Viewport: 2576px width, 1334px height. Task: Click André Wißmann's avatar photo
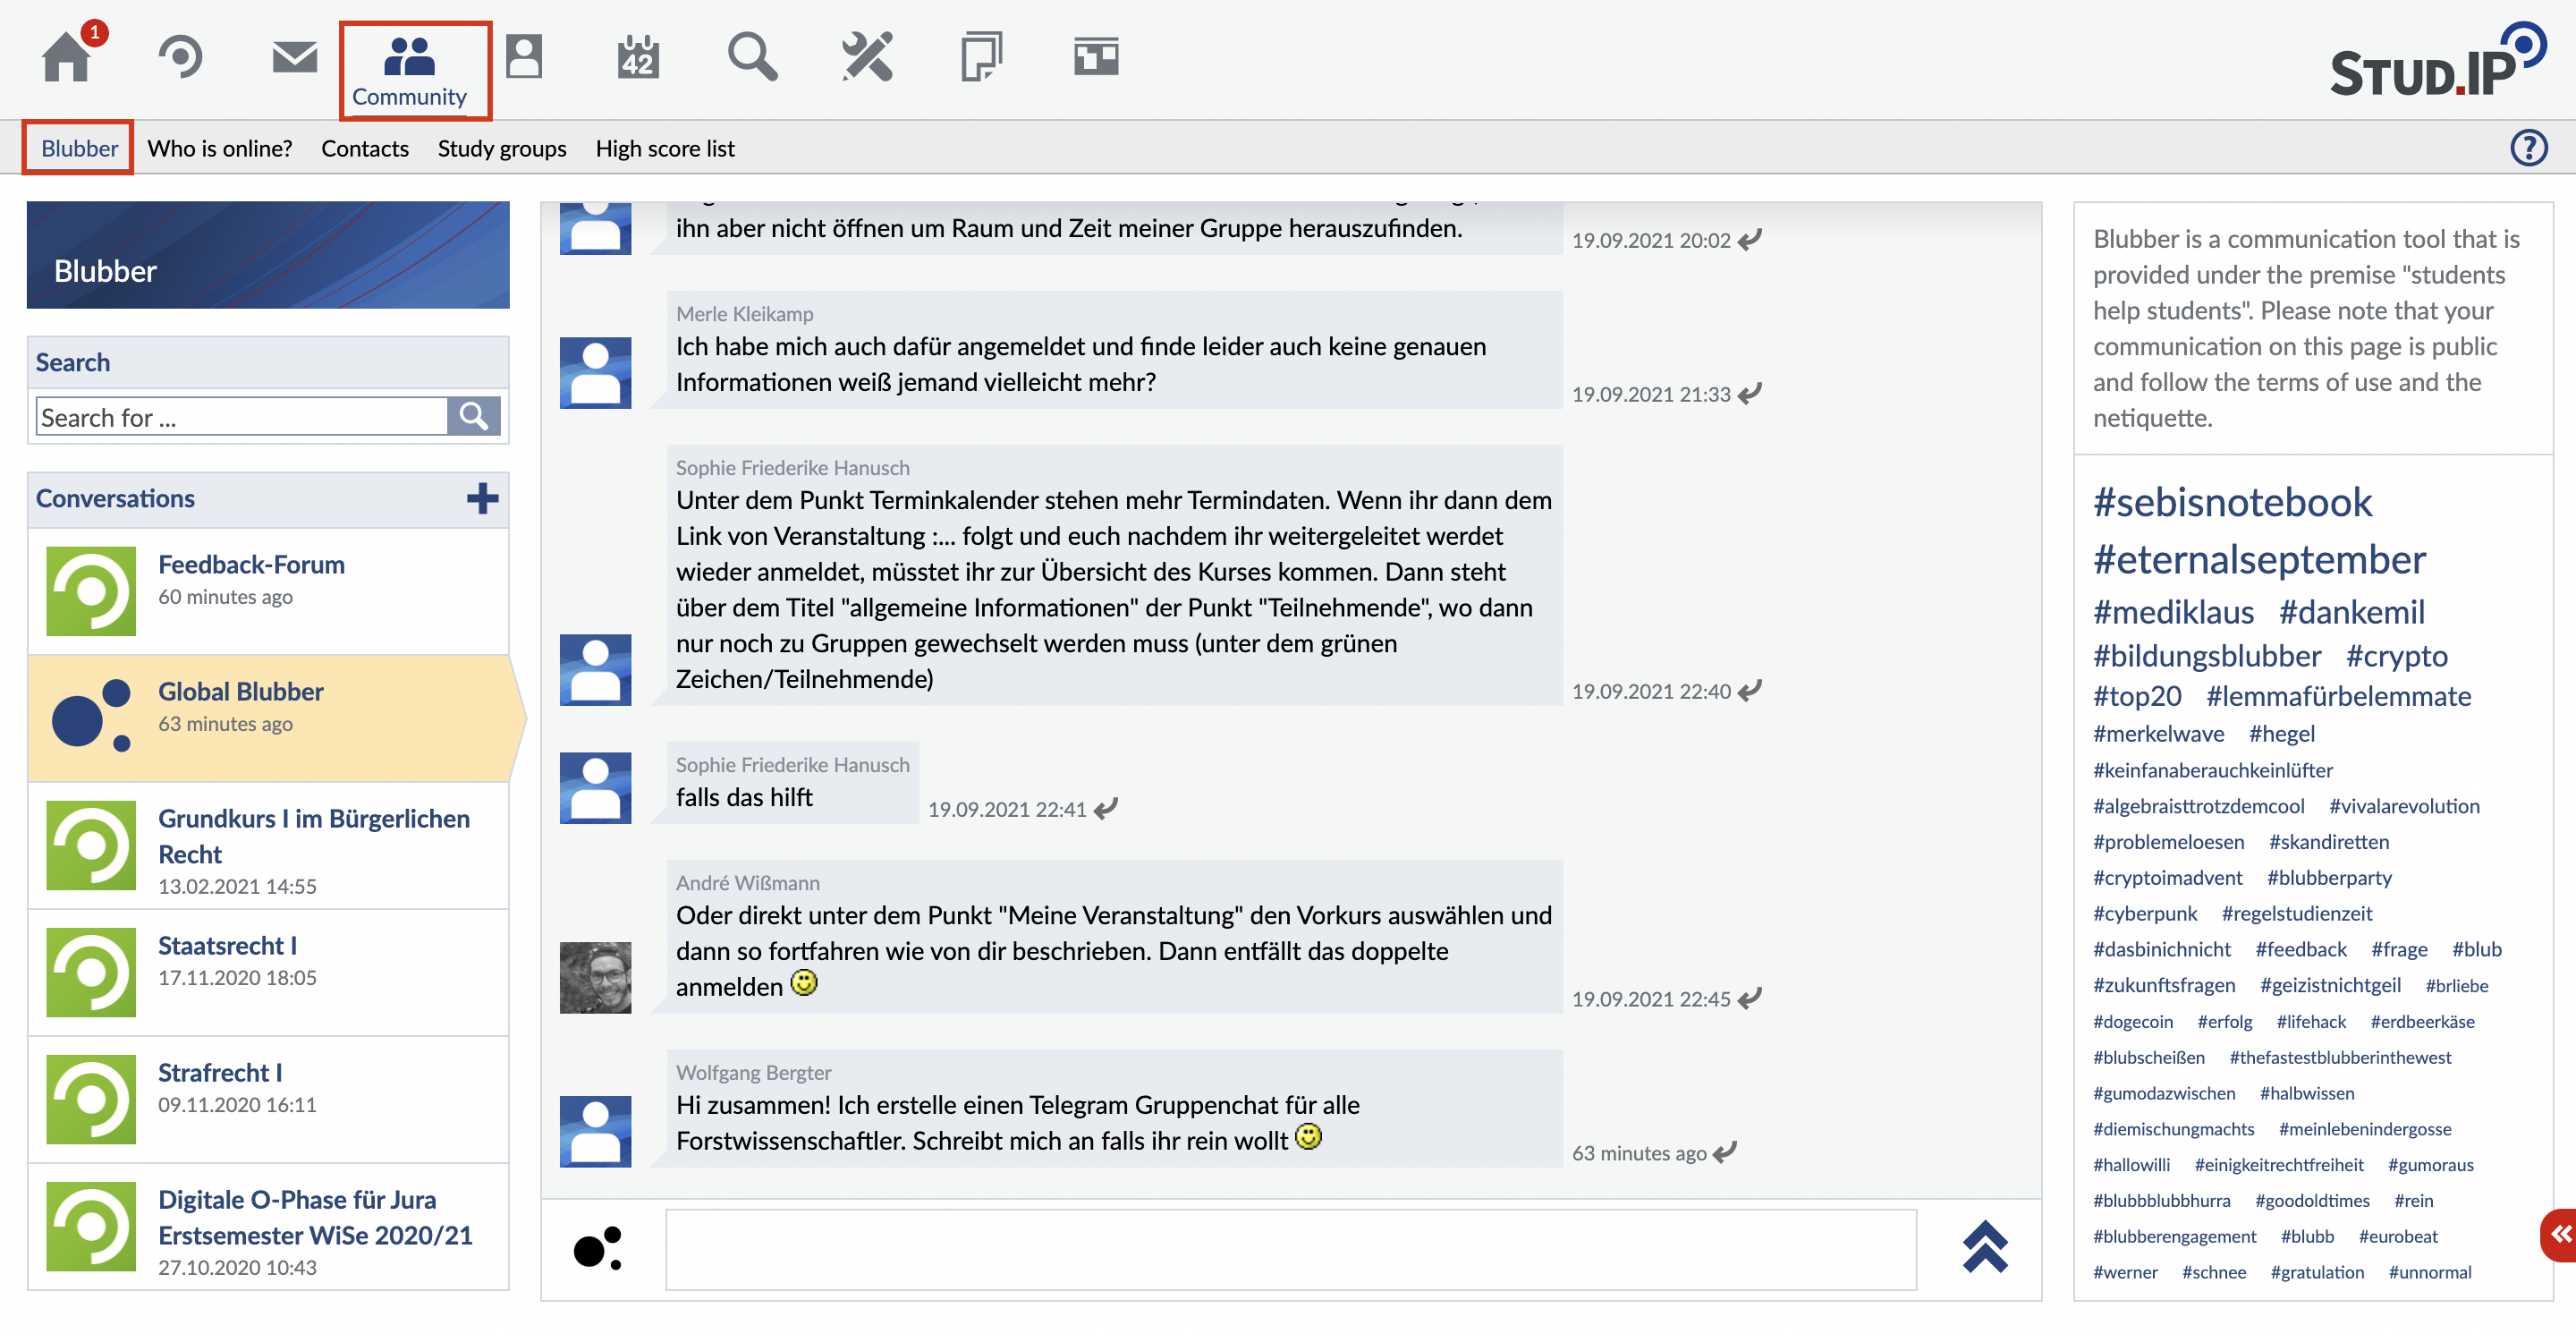pyautogui.click(x=595, y=976)
